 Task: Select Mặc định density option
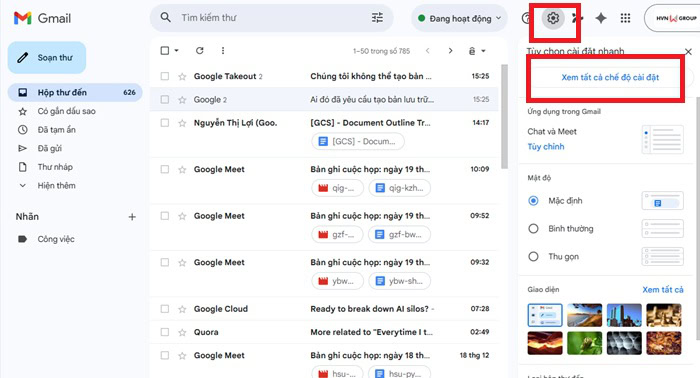click(x=533, y=201)
